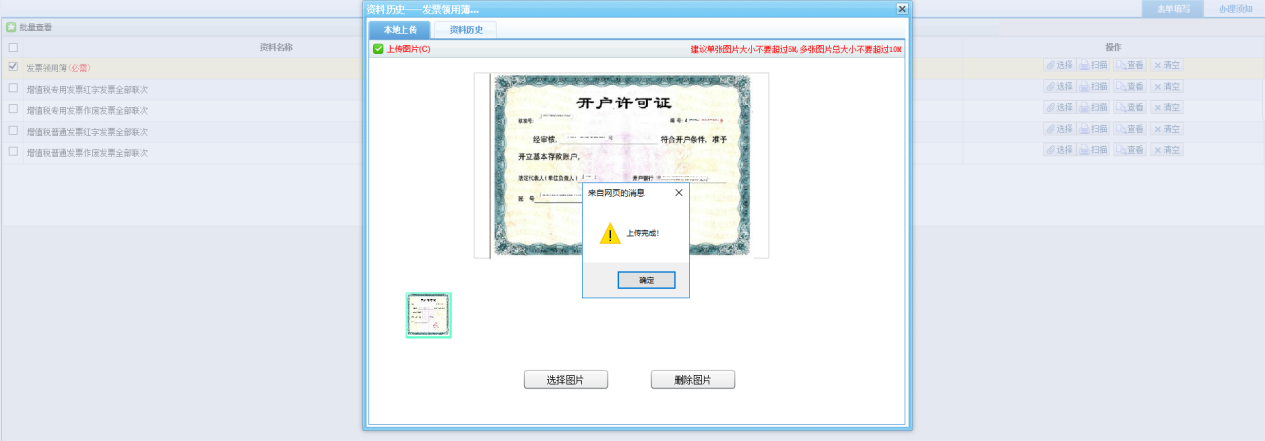Click 选择 for 增值税普通发票作废发票全部联次 row
1265x441 pixels.
click(1059, 150)
